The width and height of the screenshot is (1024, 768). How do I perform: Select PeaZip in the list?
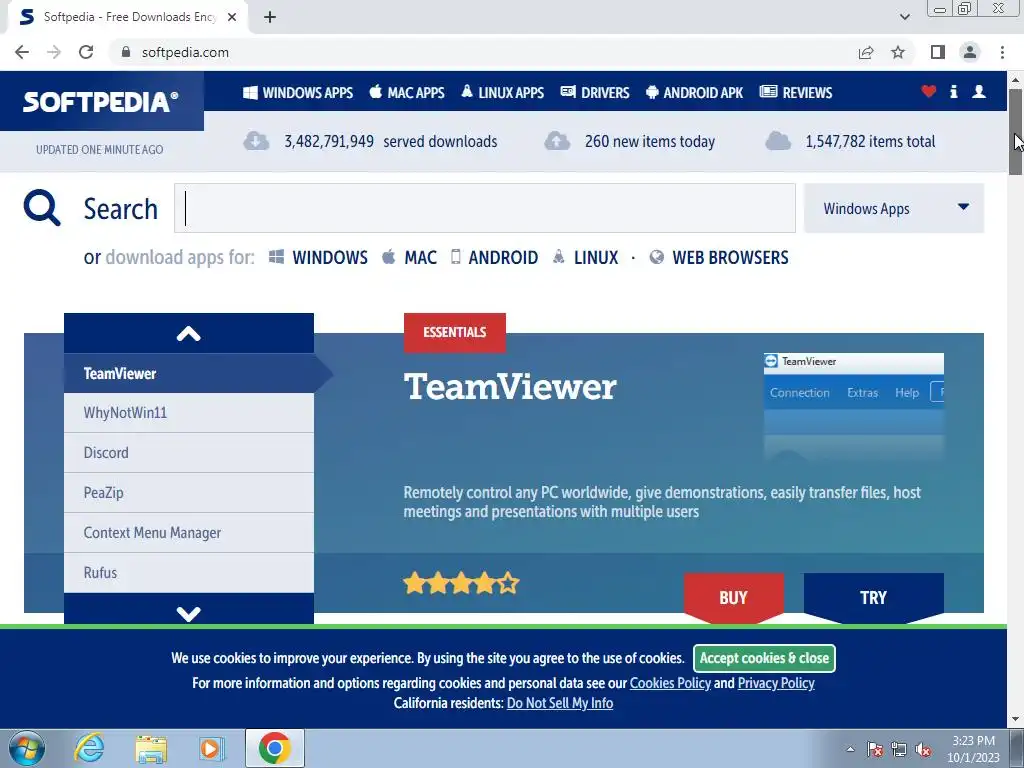coord(189,492)
